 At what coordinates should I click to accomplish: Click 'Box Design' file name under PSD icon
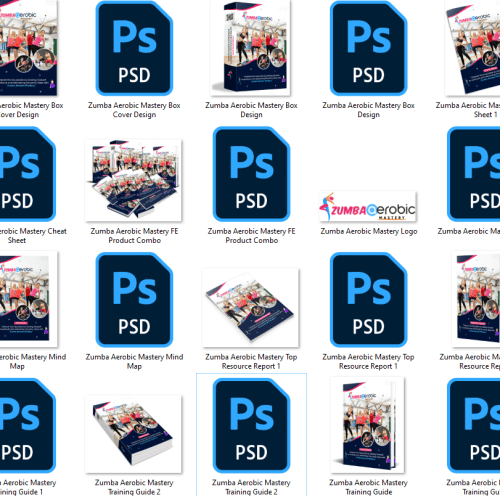click(368, 110)
